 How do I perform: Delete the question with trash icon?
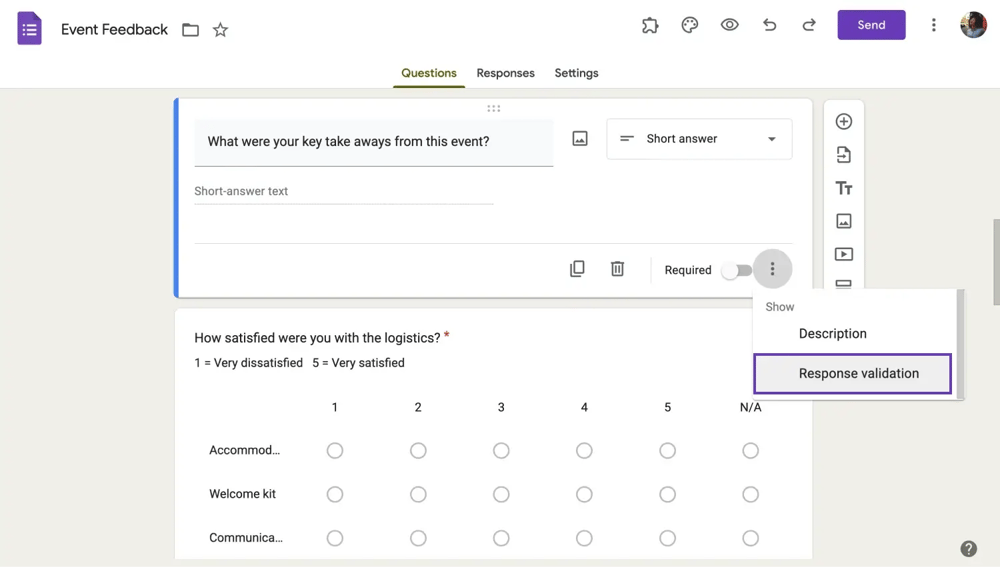pos(617,269)
